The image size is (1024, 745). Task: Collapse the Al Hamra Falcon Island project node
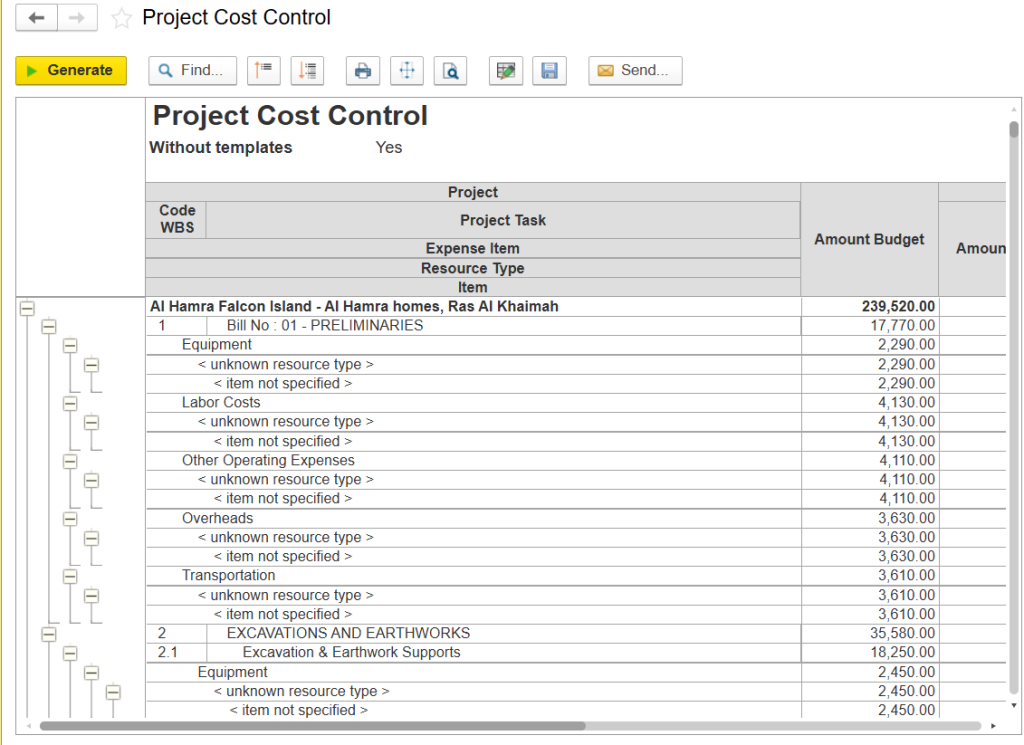coord(27,307)
